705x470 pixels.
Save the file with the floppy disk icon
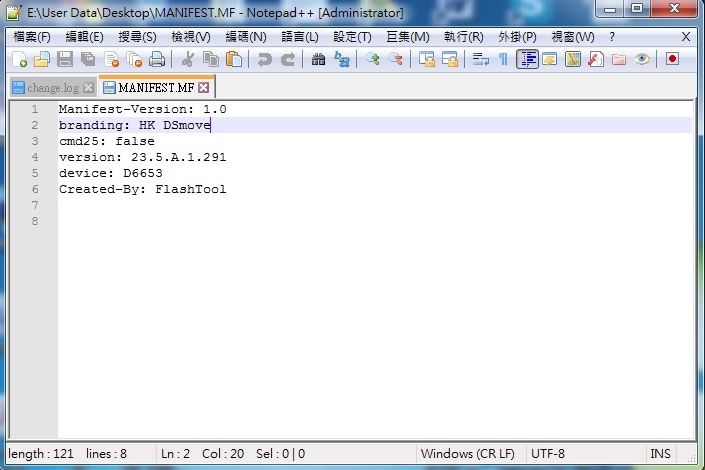(65, 59)
